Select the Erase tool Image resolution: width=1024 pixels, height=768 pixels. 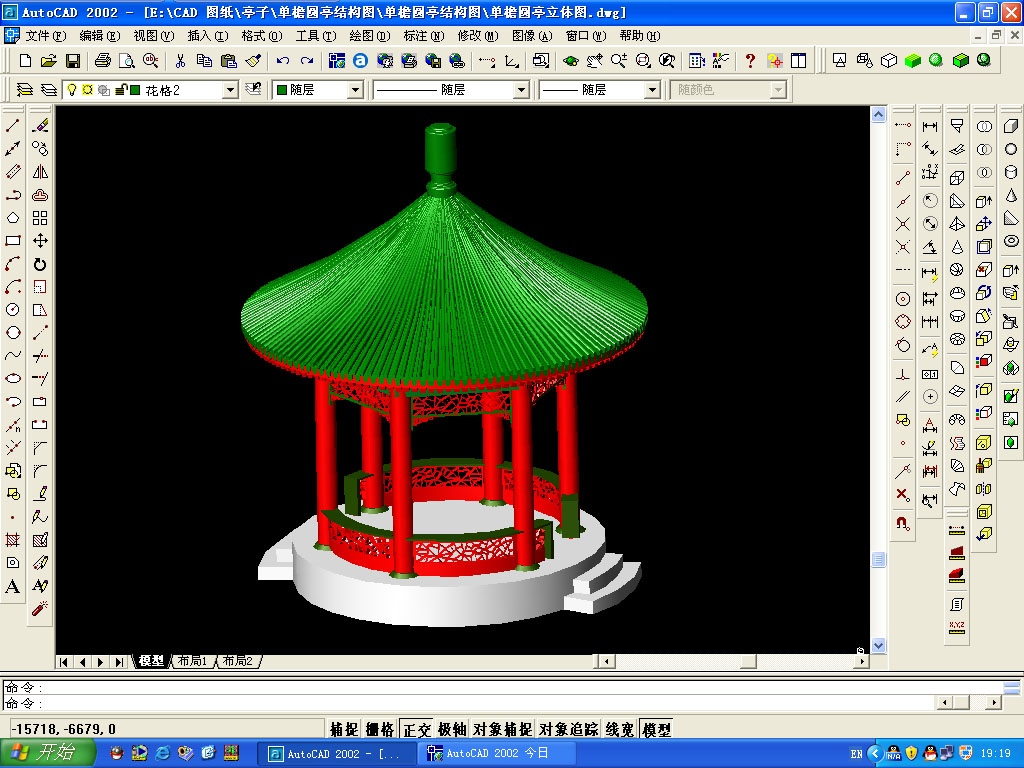(40, 125)
